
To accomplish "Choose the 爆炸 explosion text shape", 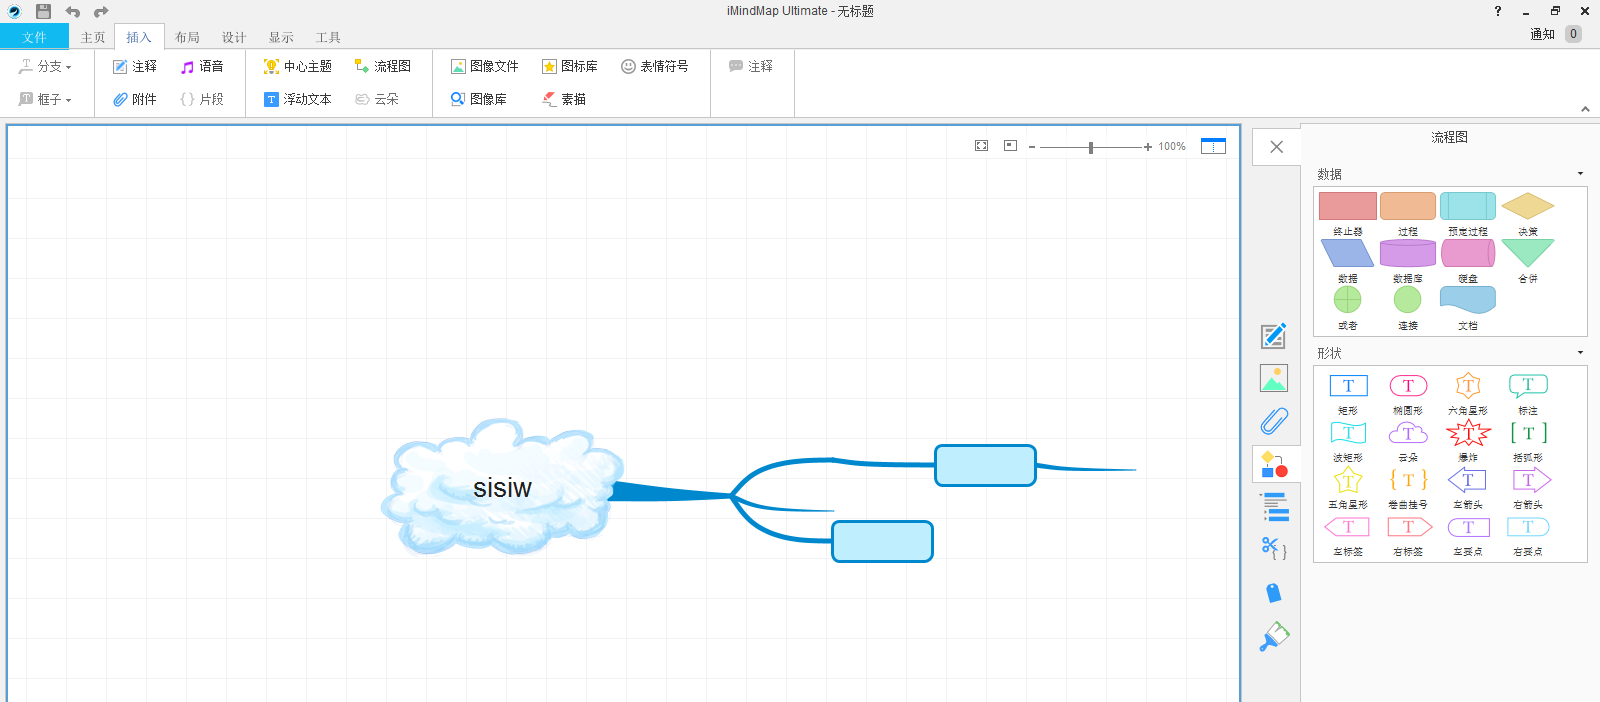I will point(1468,433).
